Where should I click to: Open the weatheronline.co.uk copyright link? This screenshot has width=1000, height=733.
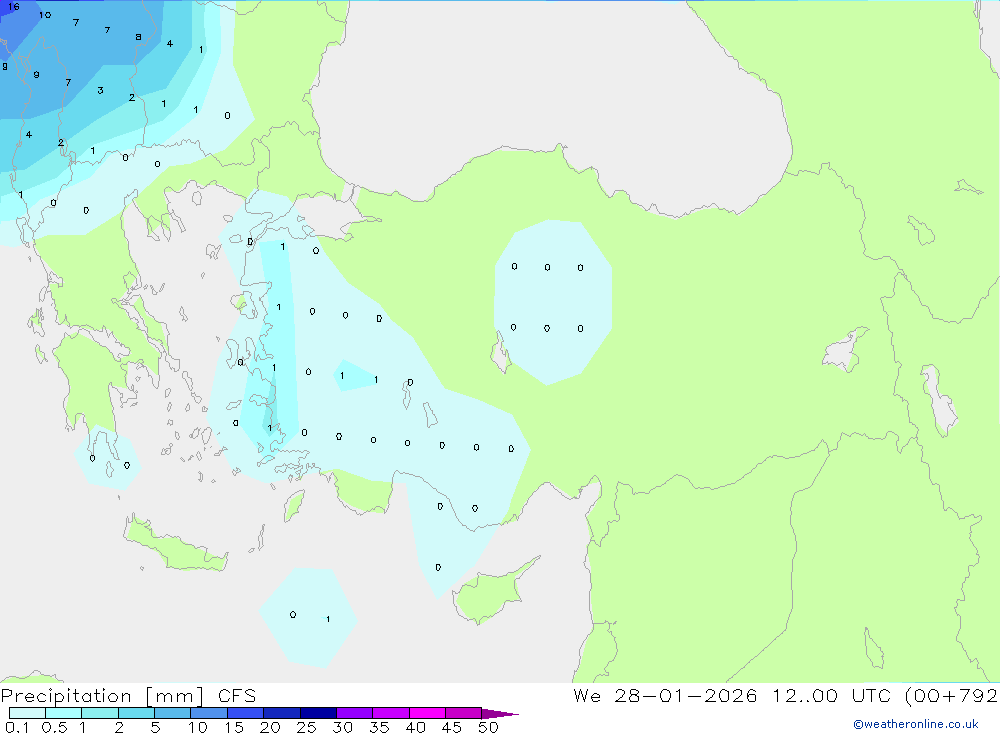click(x=915, y=724)
